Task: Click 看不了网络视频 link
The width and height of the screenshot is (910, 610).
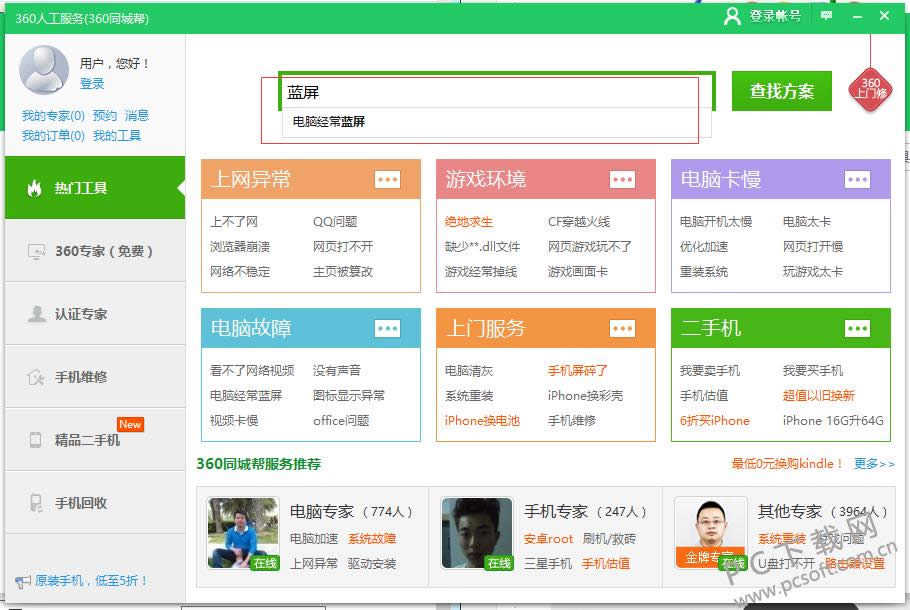Action: point(252,370)
